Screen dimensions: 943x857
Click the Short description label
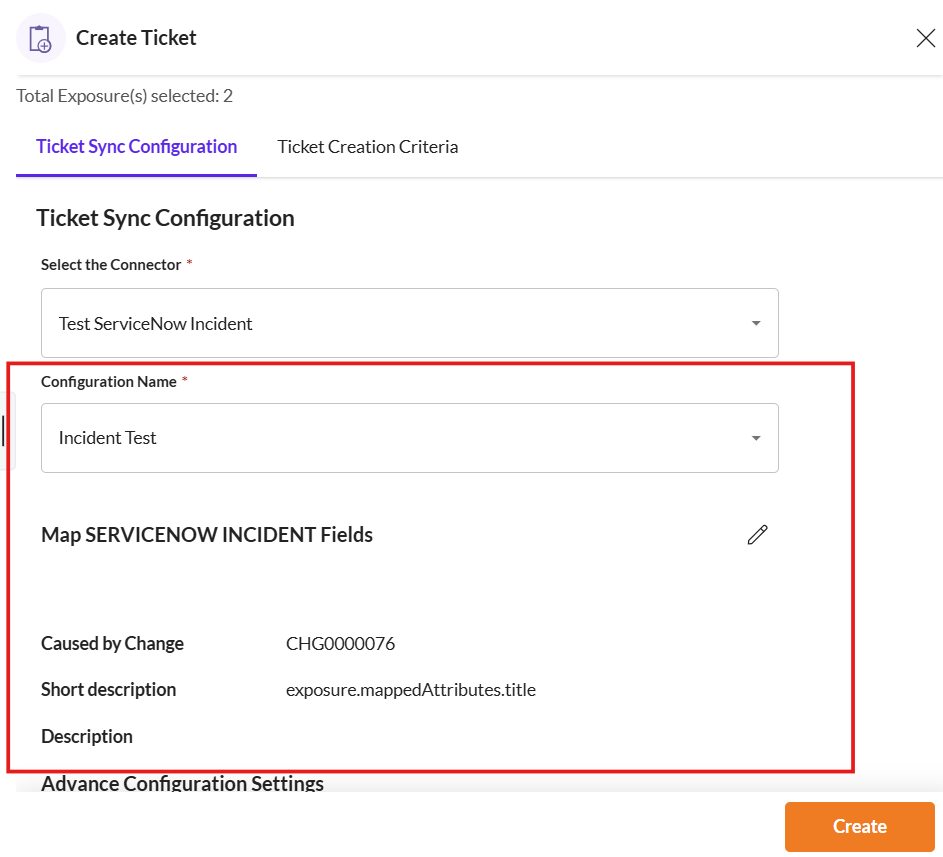click(x=109, y=690)
